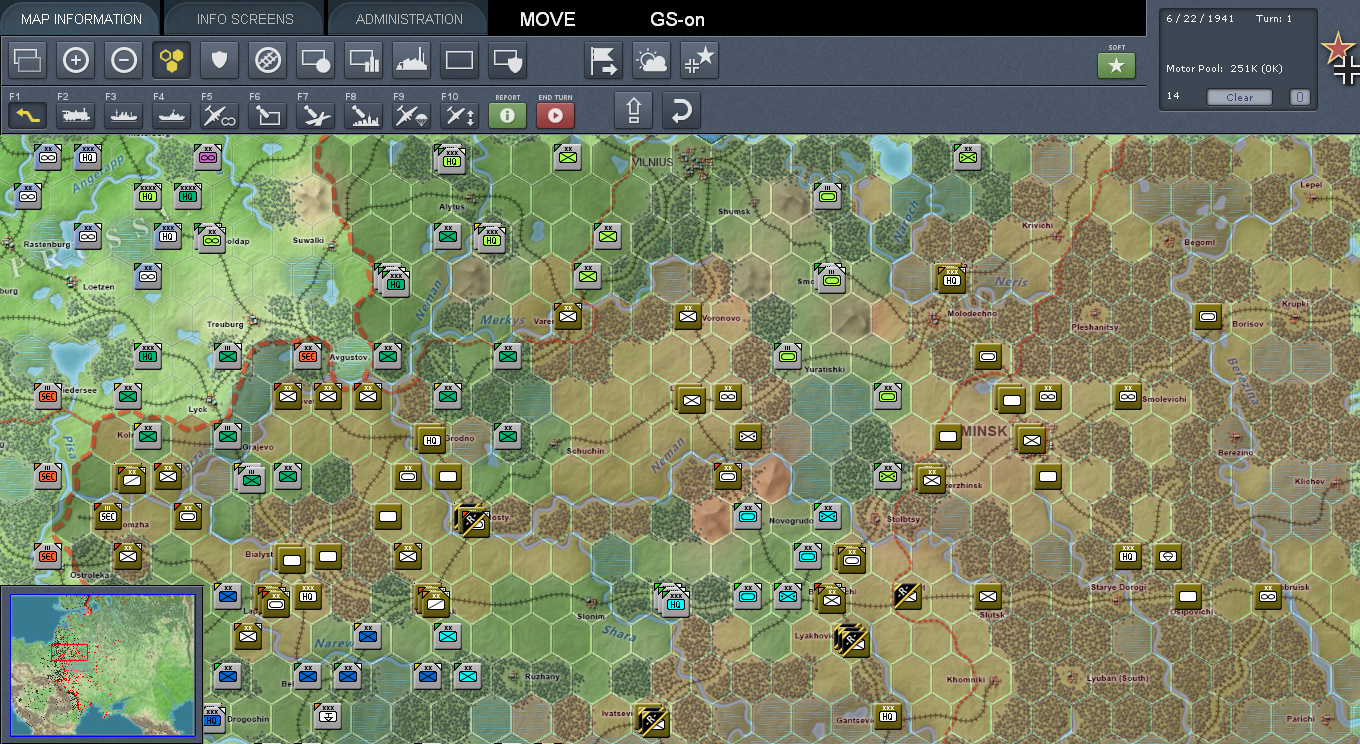This screenshot has height=744, width=1360.
Task: Click the Begoml town label
Action: (1199, 242)
